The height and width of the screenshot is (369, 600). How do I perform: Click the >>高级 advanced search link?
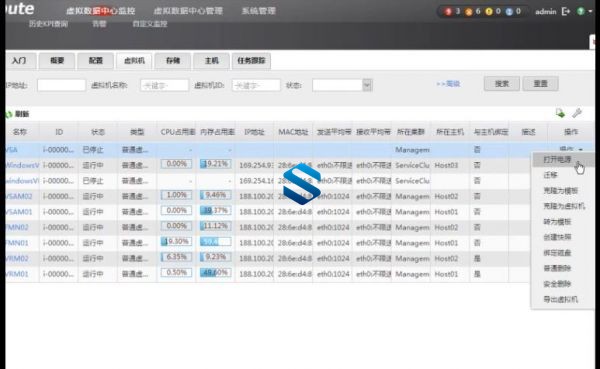coord(448,83)
